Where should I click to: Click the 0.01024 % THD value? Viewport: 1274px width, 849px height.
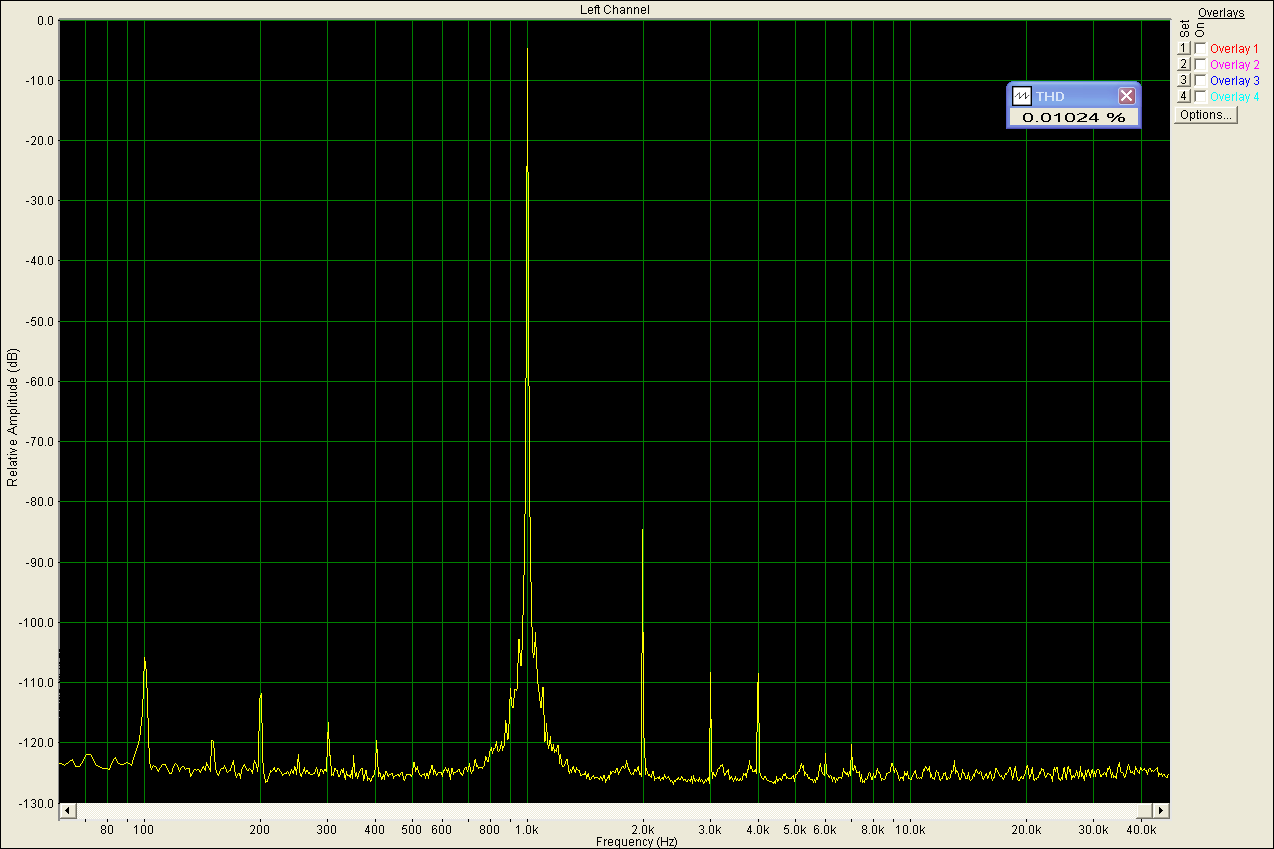click(1073, 117)
